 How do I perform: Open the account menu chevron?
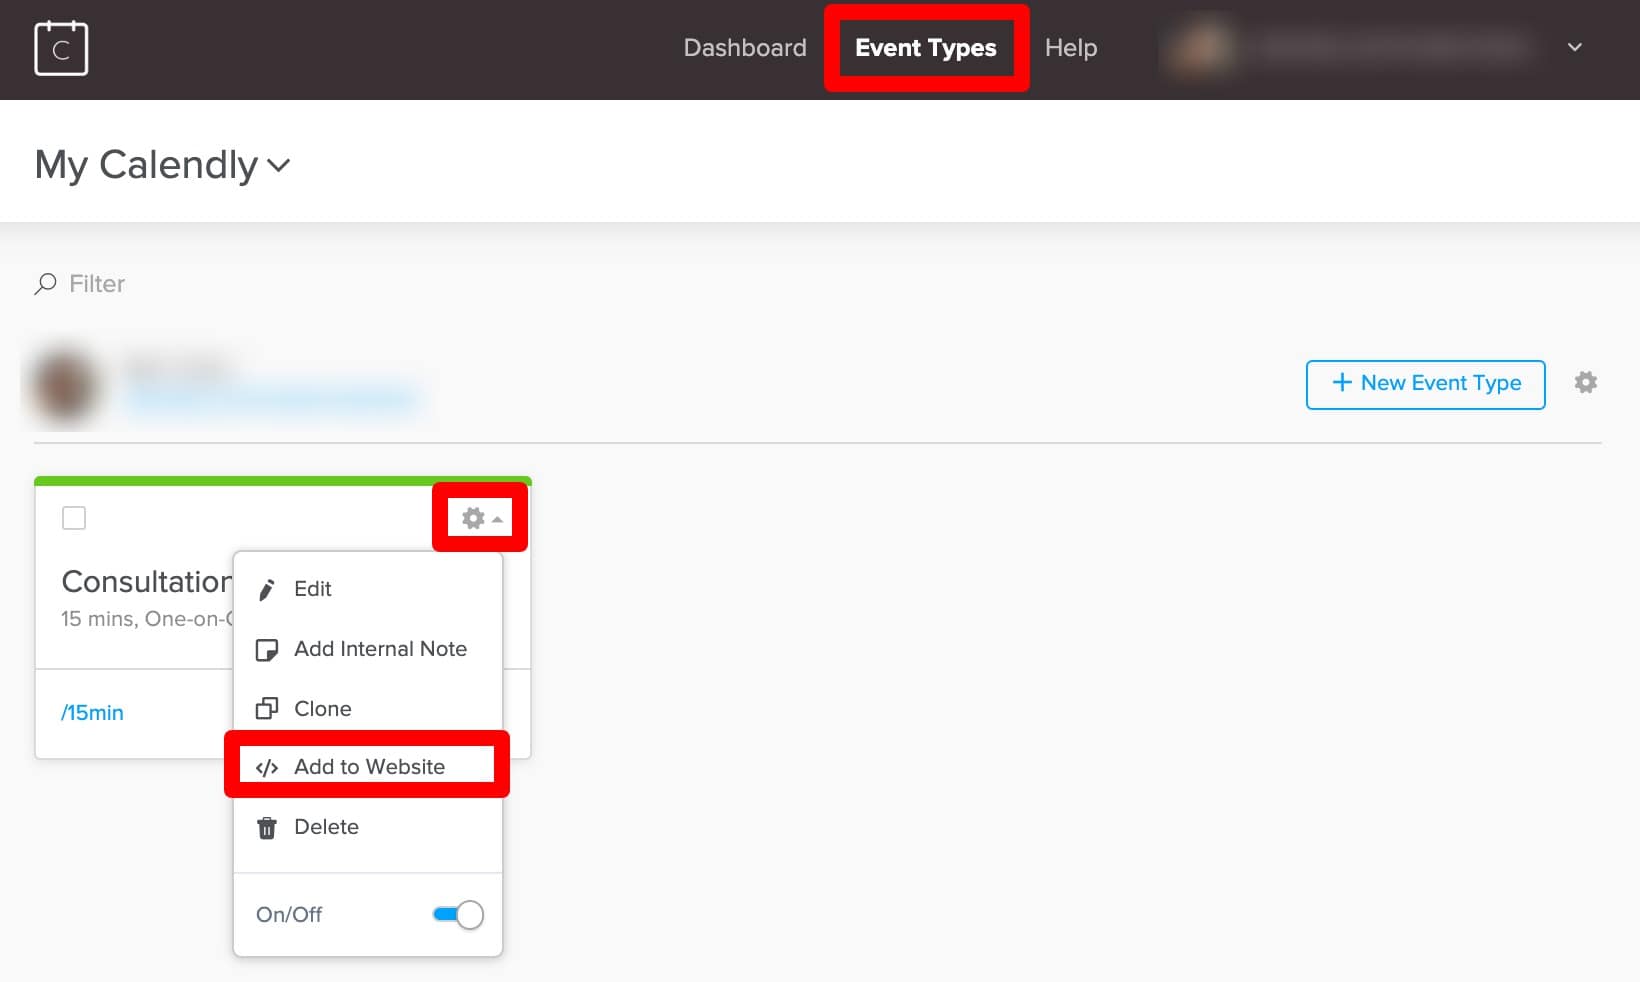[x=1574, y=47]
